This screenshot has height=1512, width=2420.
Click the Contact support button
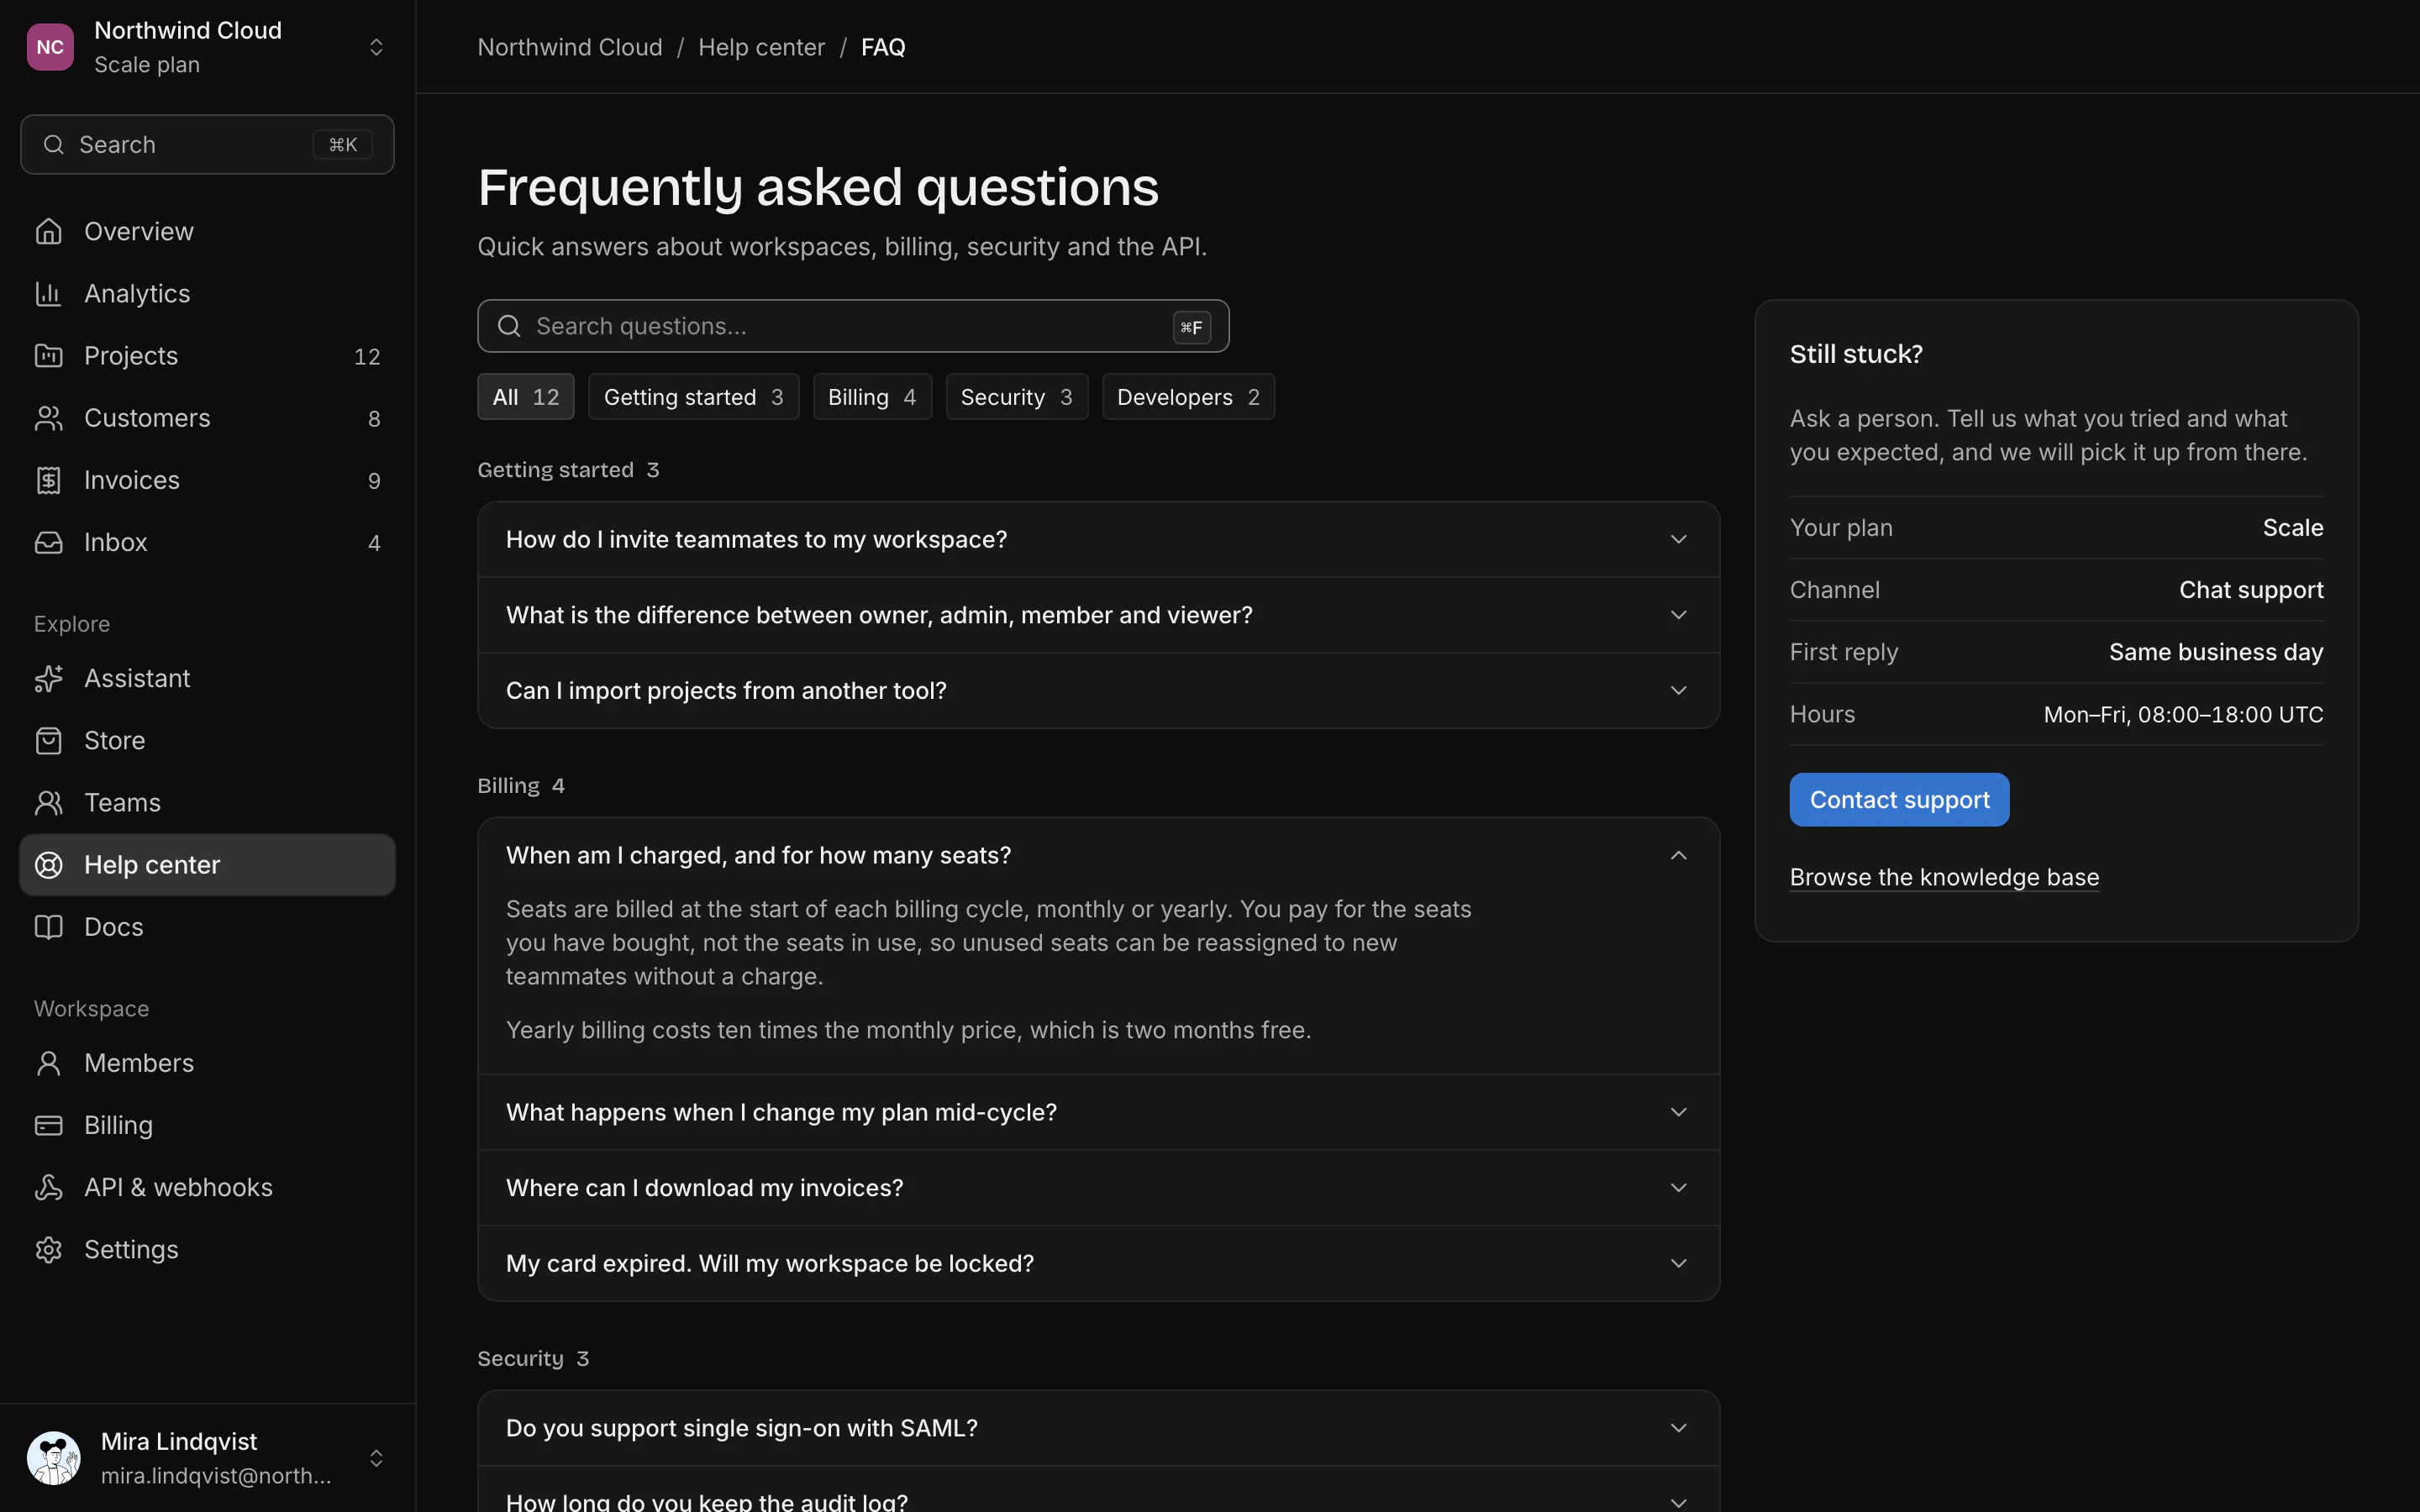pos(1899,800)
